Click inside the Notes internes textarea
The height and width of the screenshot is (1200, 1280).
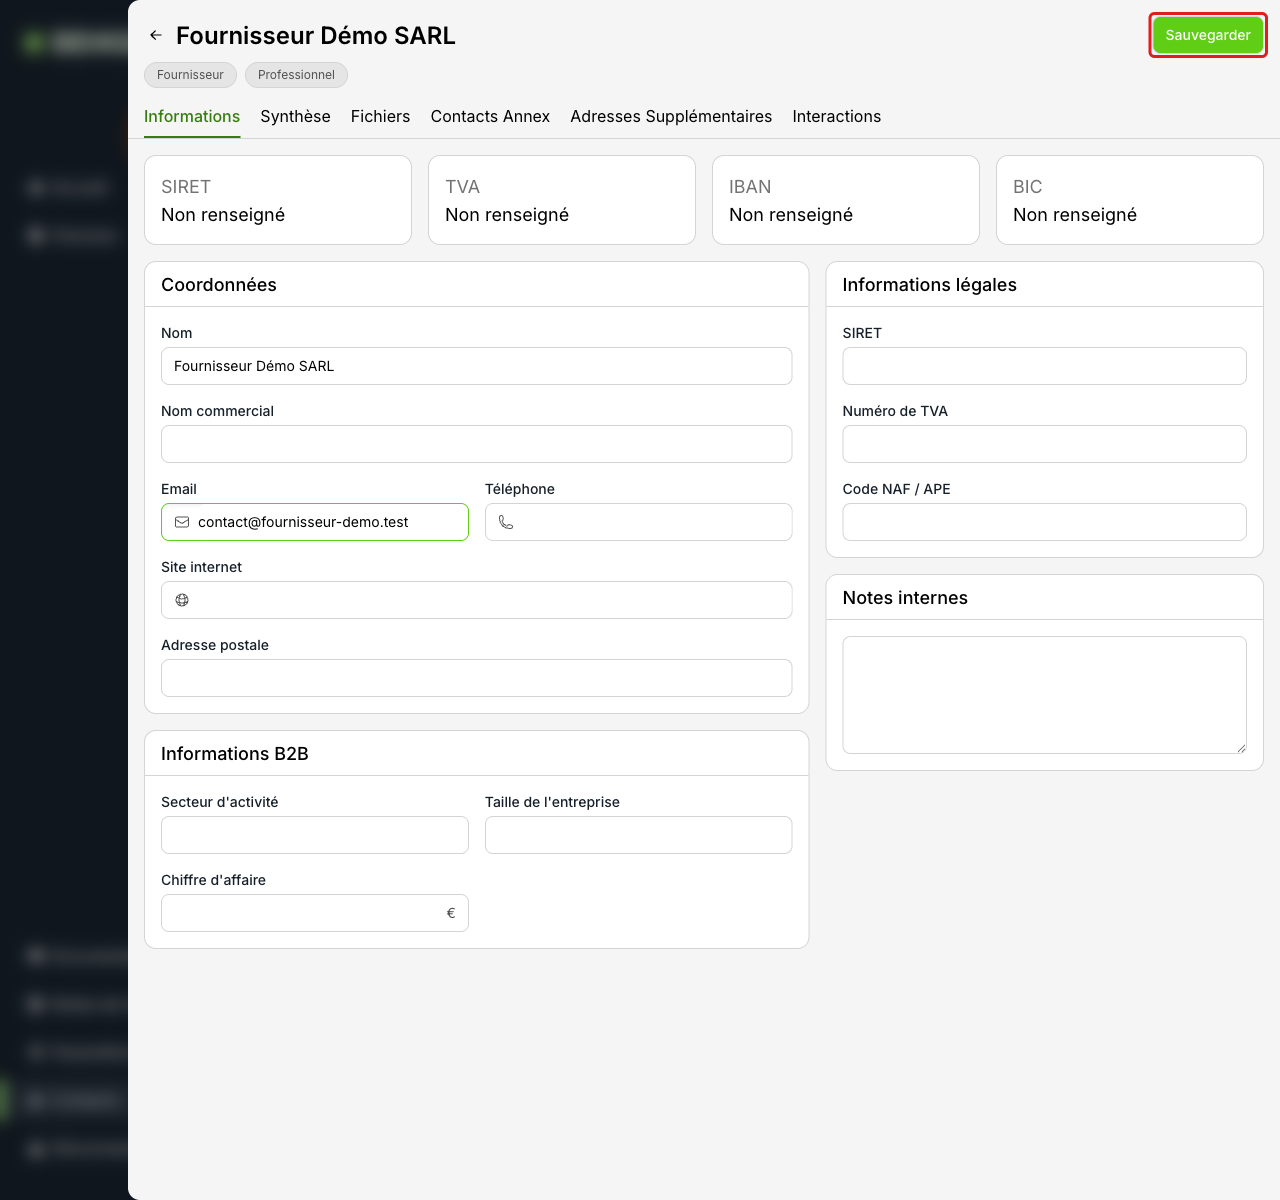pyautogui.click(x=1044, y=695)
